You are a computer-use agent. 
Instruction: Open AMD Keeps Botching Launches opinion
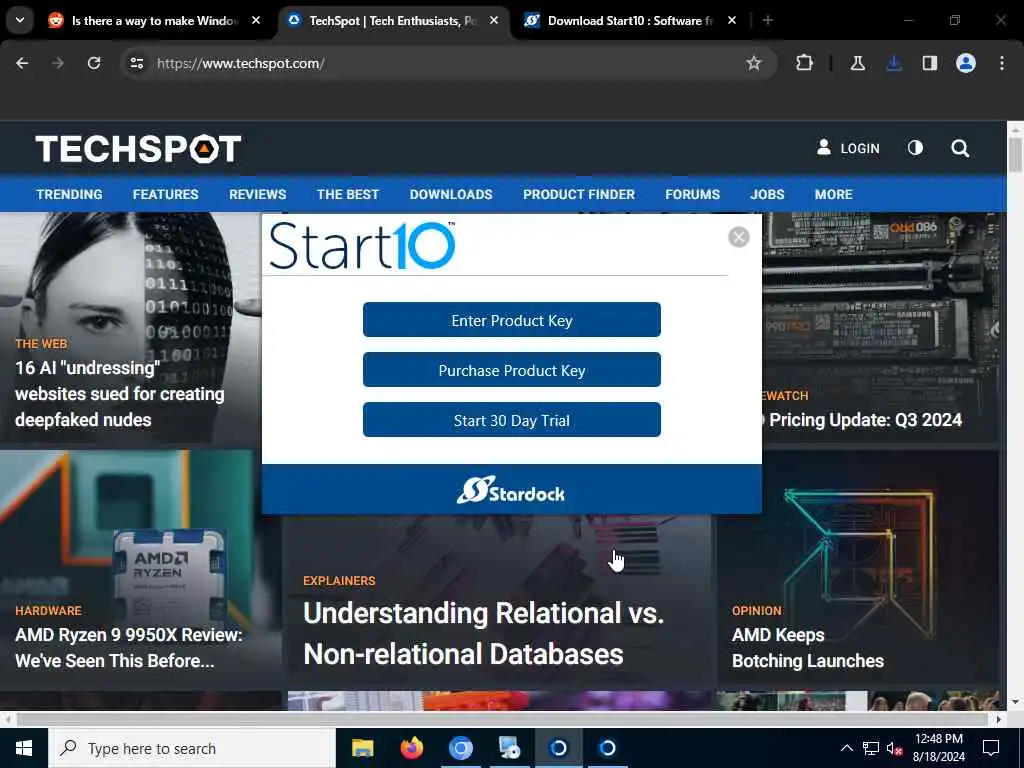[x=808, y=648]
